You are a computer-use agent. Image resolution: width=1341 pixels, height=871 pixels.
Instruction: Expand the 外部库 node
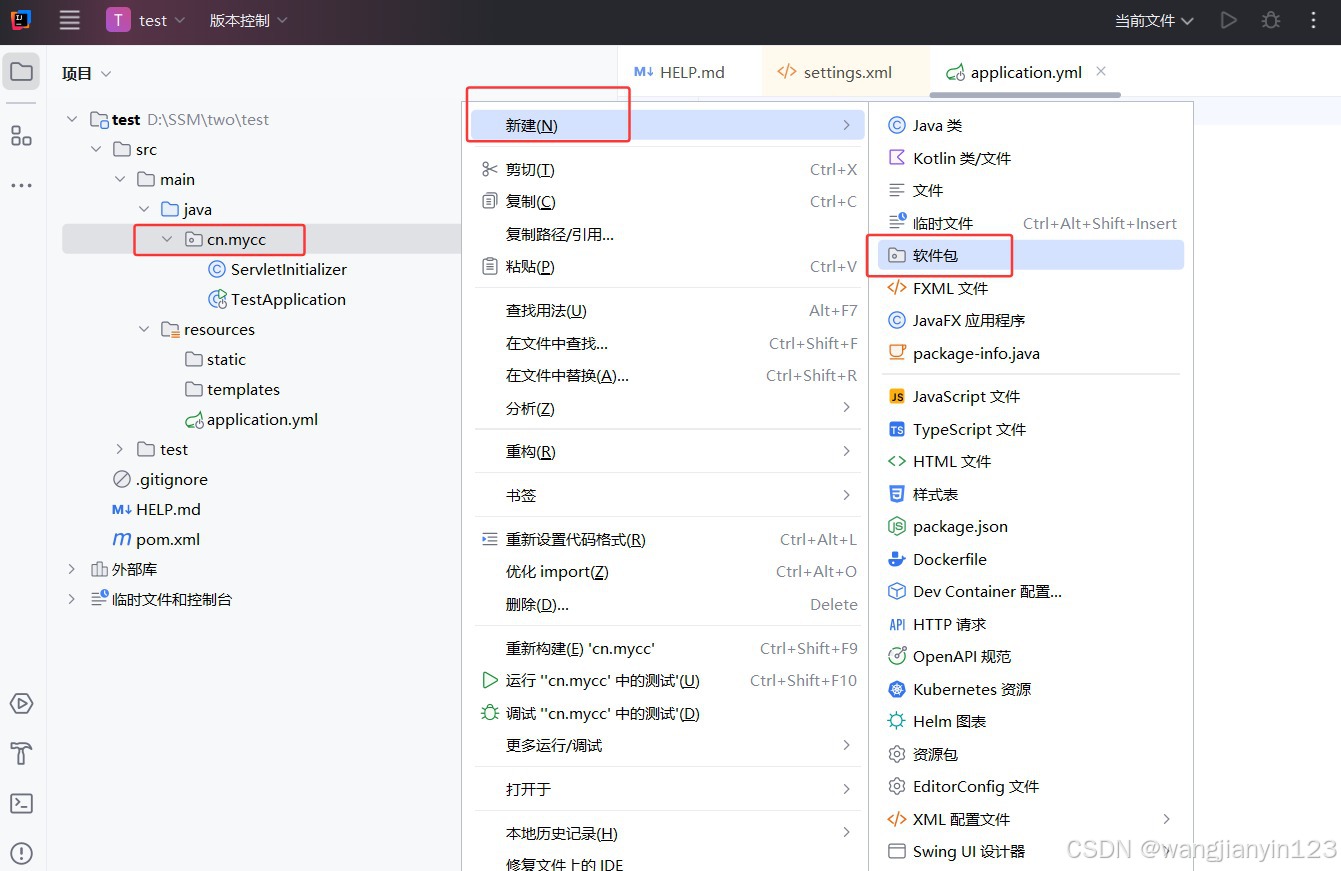(x=71, y=569)
